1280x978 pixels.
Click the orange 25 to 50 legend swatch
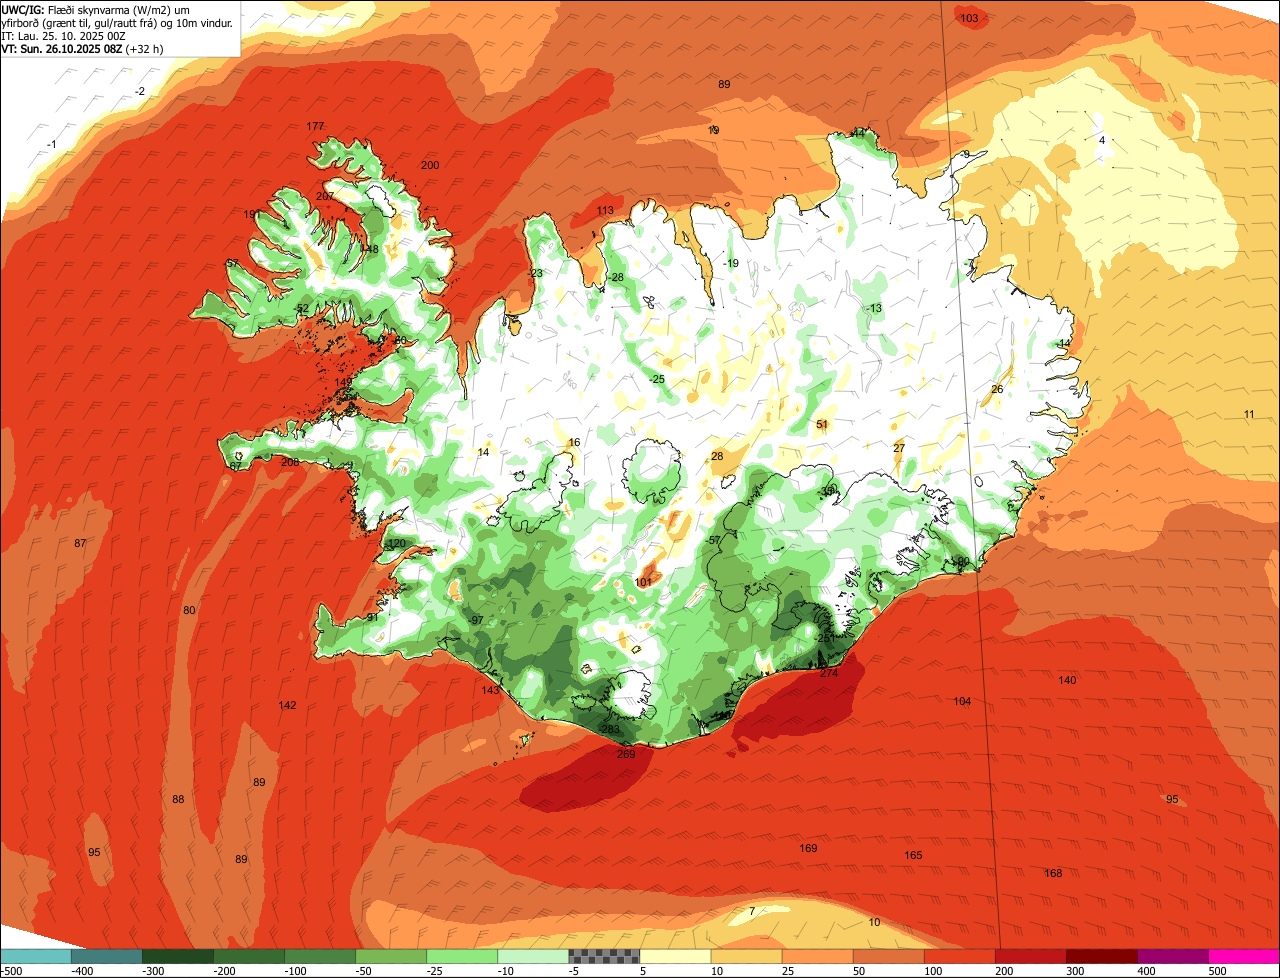(817, 956)
